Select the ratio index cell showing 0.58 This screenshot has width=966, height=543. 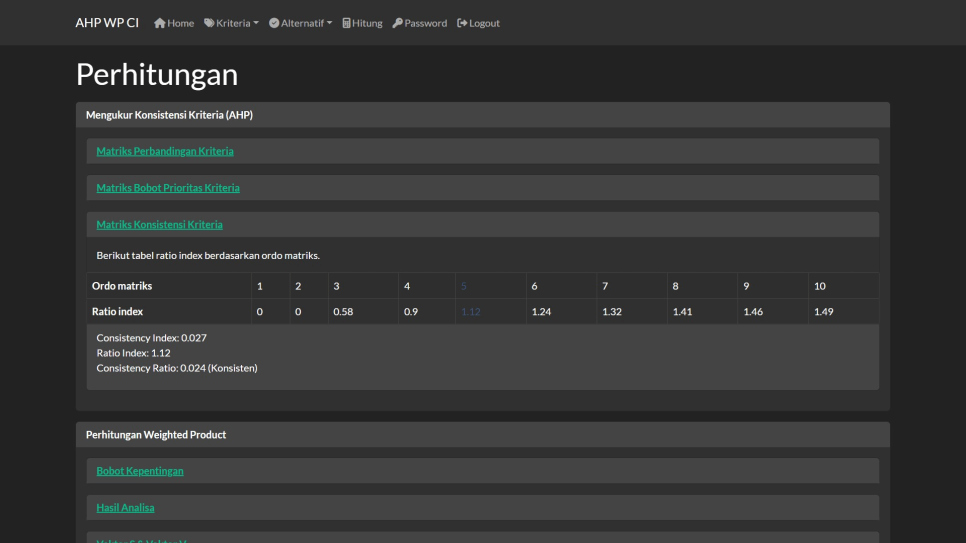343,312
